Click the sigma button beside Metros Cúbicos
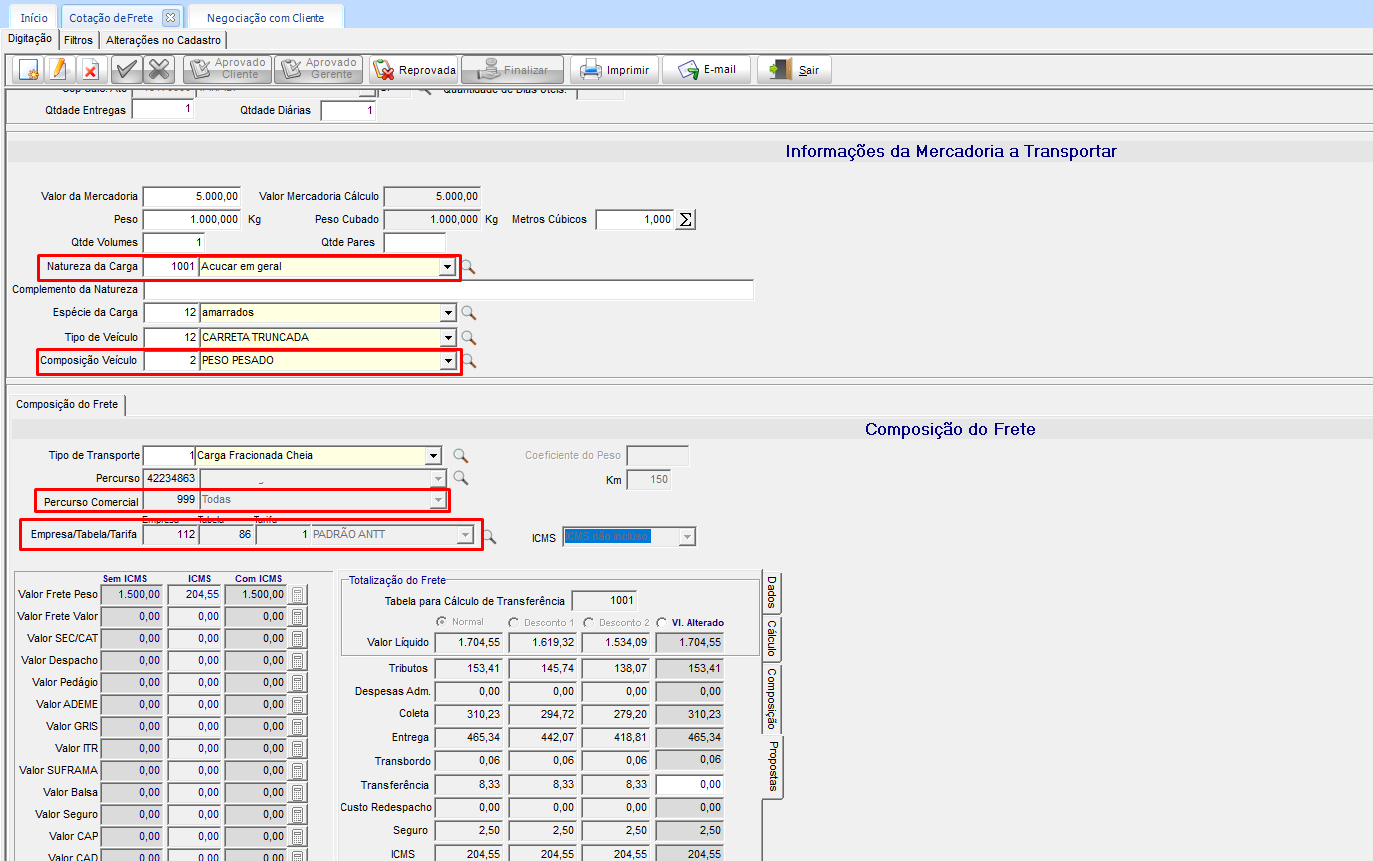This screenshot has height=861, width=1373. (x=685, y=220)
